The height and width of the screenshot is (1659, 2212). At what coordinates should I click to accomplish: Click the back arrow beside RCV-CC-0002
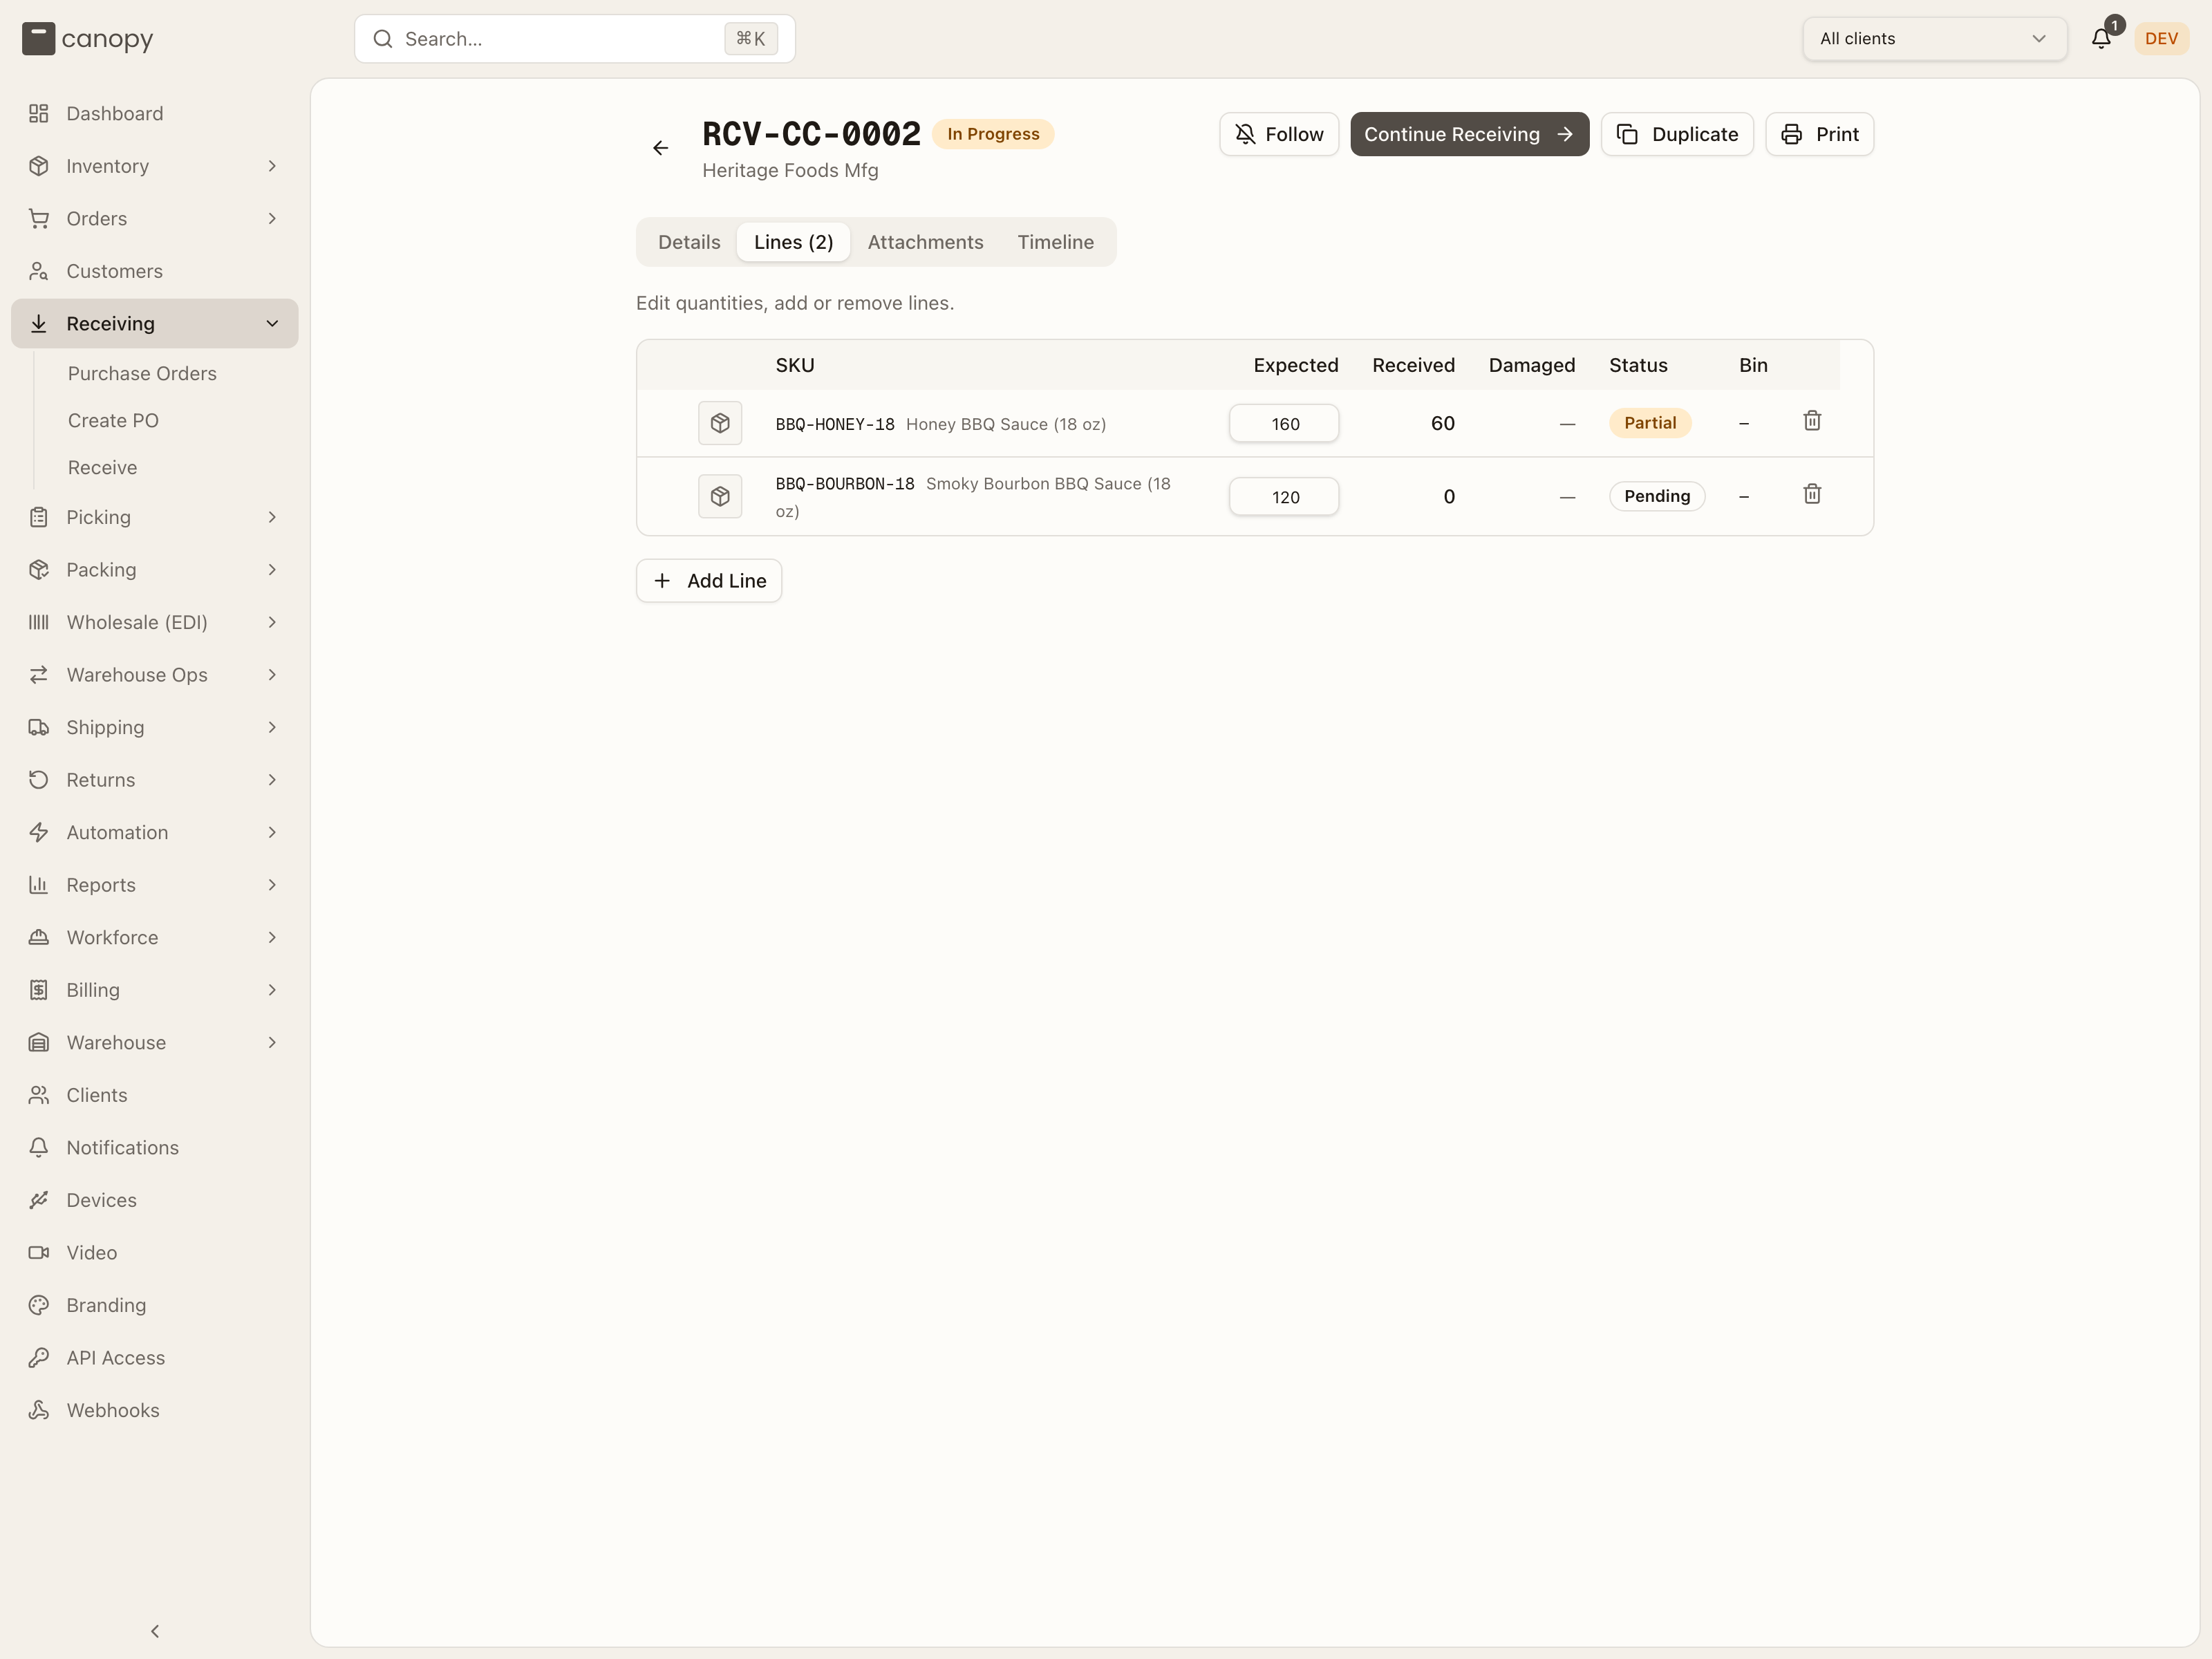(660, 148)
